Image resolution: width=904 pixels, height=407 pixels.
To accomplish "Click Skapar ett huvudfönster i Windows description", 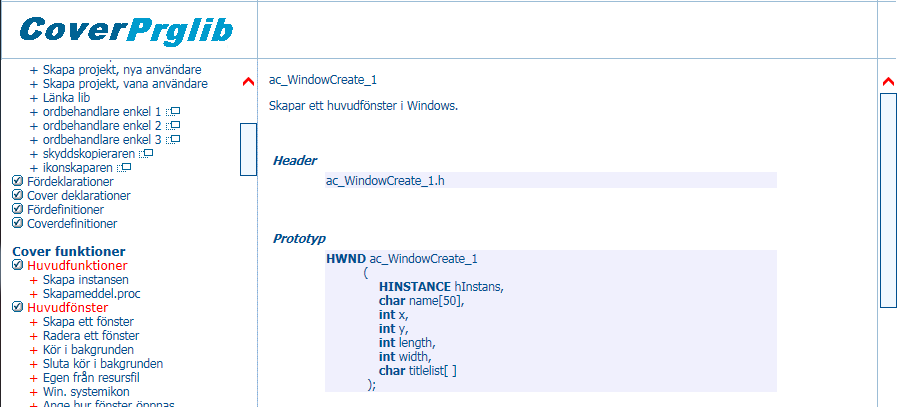I will (363, 107).
